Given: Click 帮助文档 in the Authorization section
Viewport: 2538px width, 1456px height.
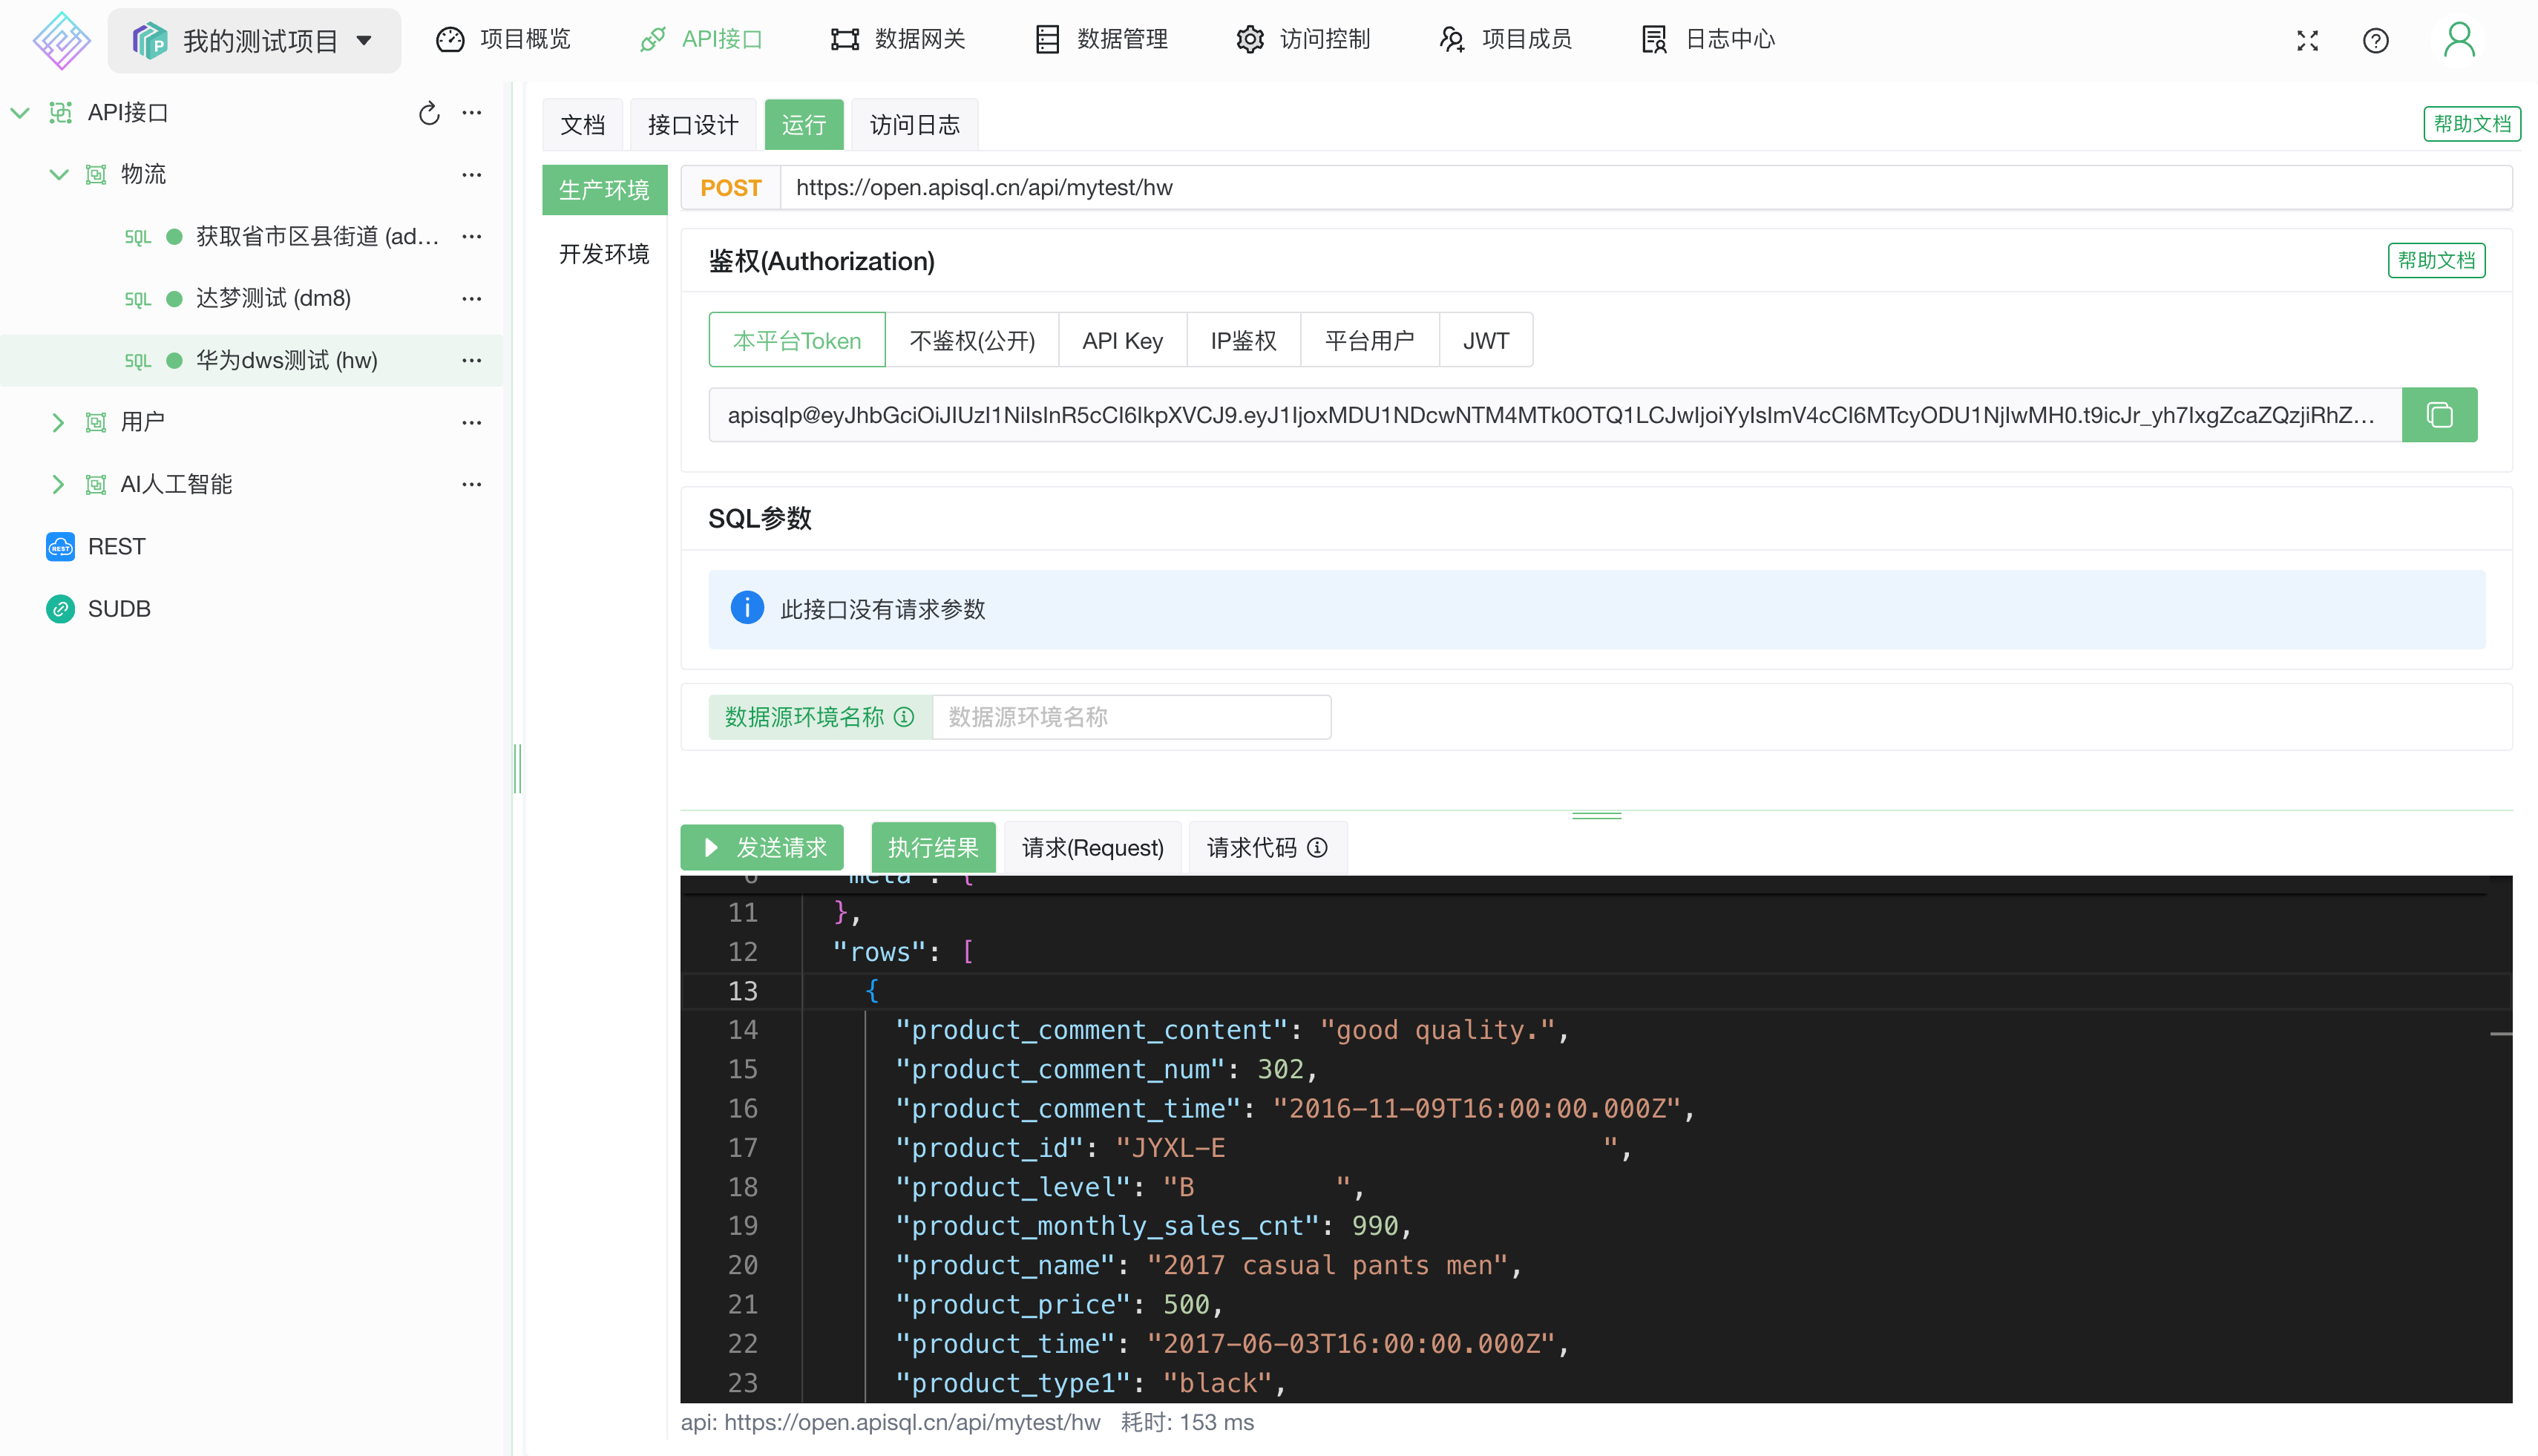Looking at the screenshot, I should coord(2437,261).
